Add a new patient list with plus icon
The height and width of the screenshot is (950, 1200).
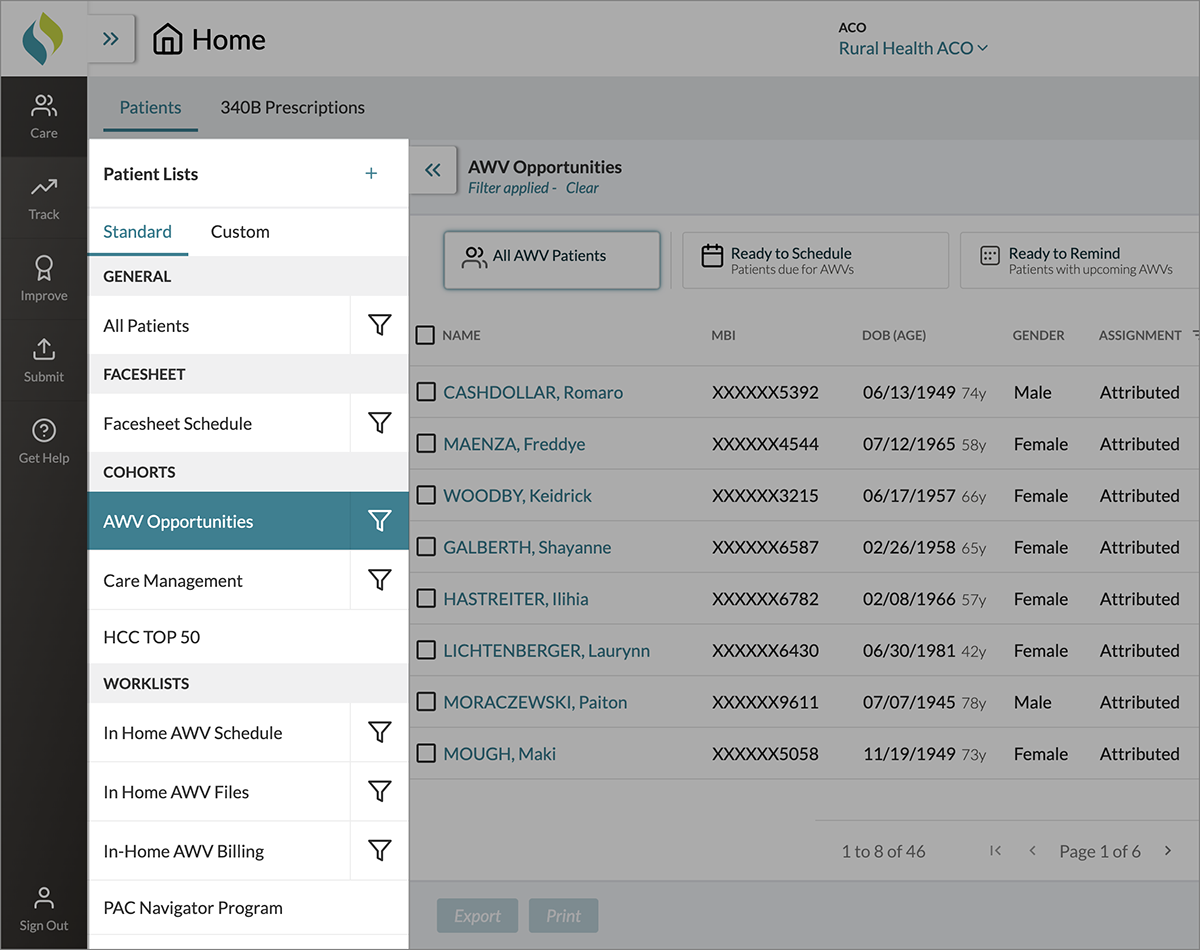(x=371, y=174)
